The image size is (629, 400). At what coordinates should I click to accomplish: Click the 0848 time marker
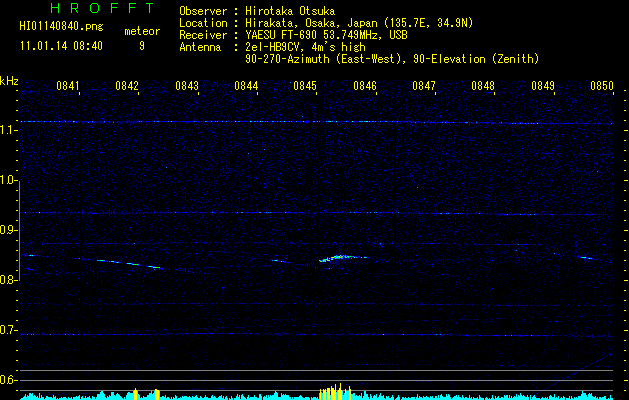click(483, 86)
